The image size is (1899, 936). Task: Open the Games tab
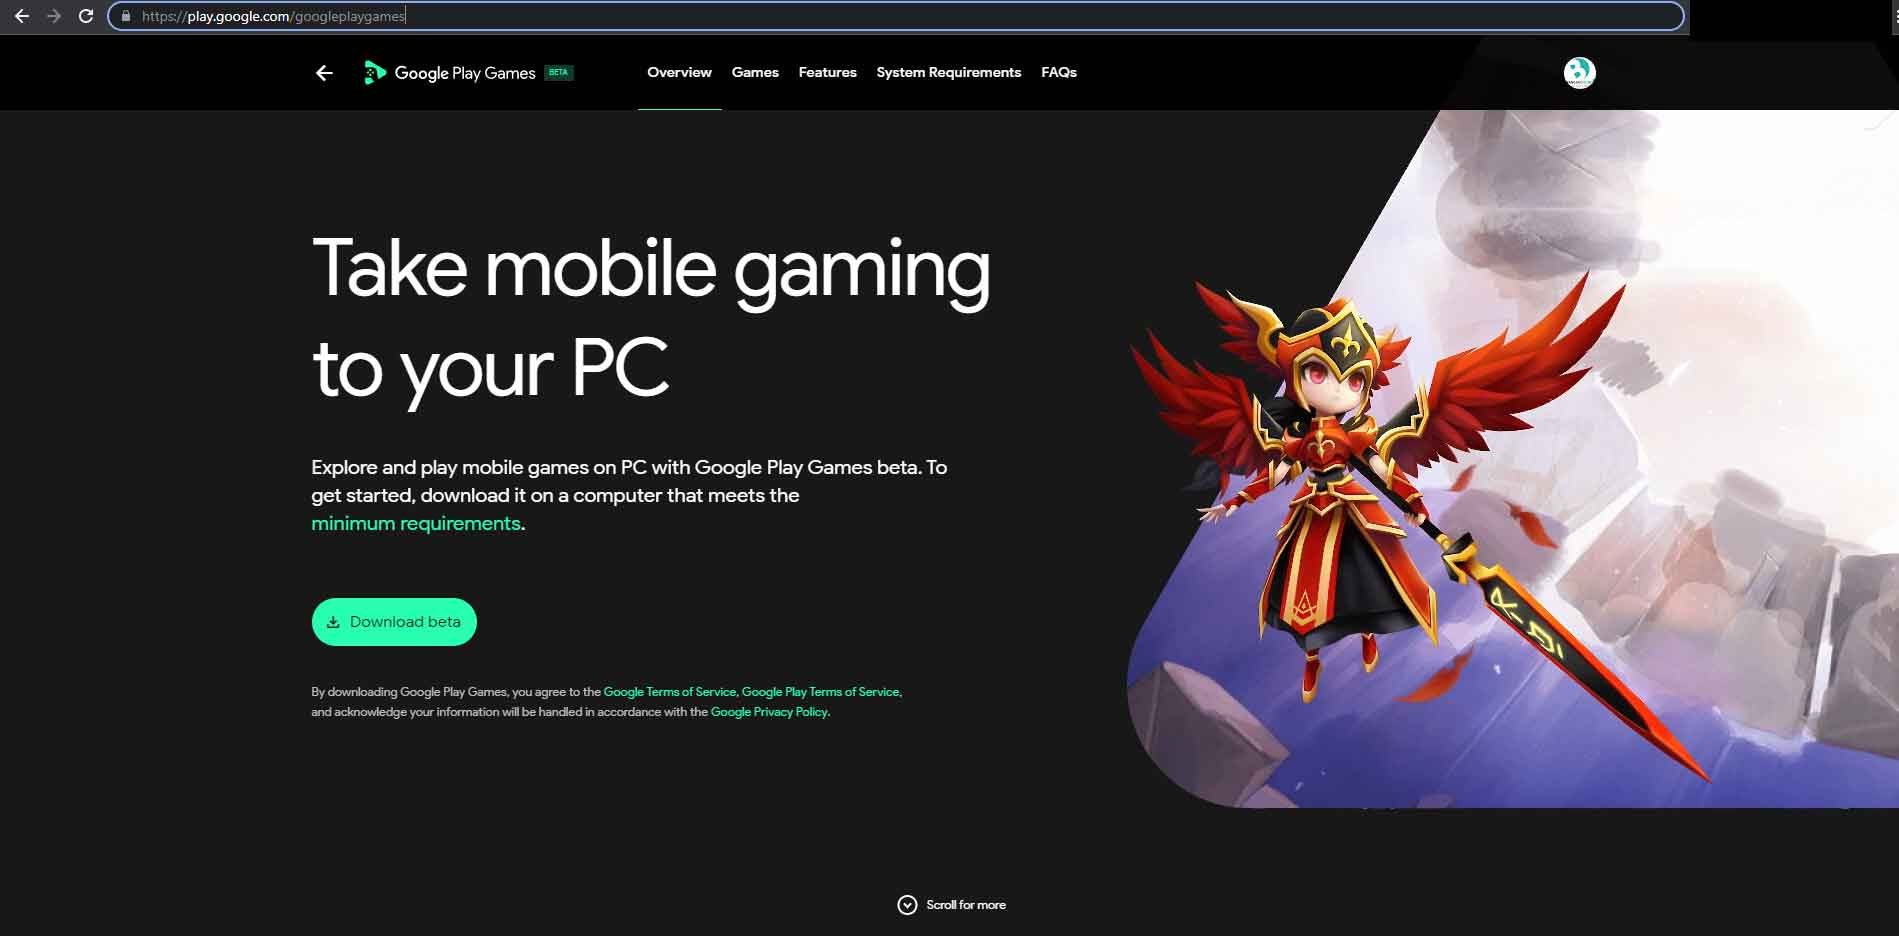[x=755, y=72]
